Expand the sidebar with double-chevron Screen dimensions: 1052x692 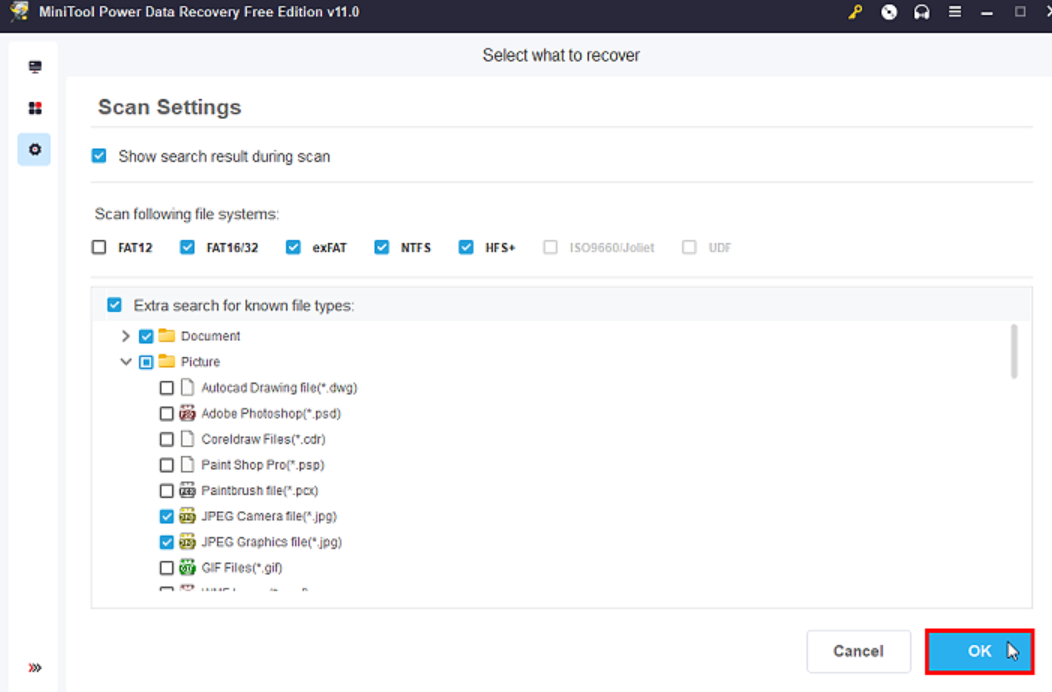click(x=35, y=667)
